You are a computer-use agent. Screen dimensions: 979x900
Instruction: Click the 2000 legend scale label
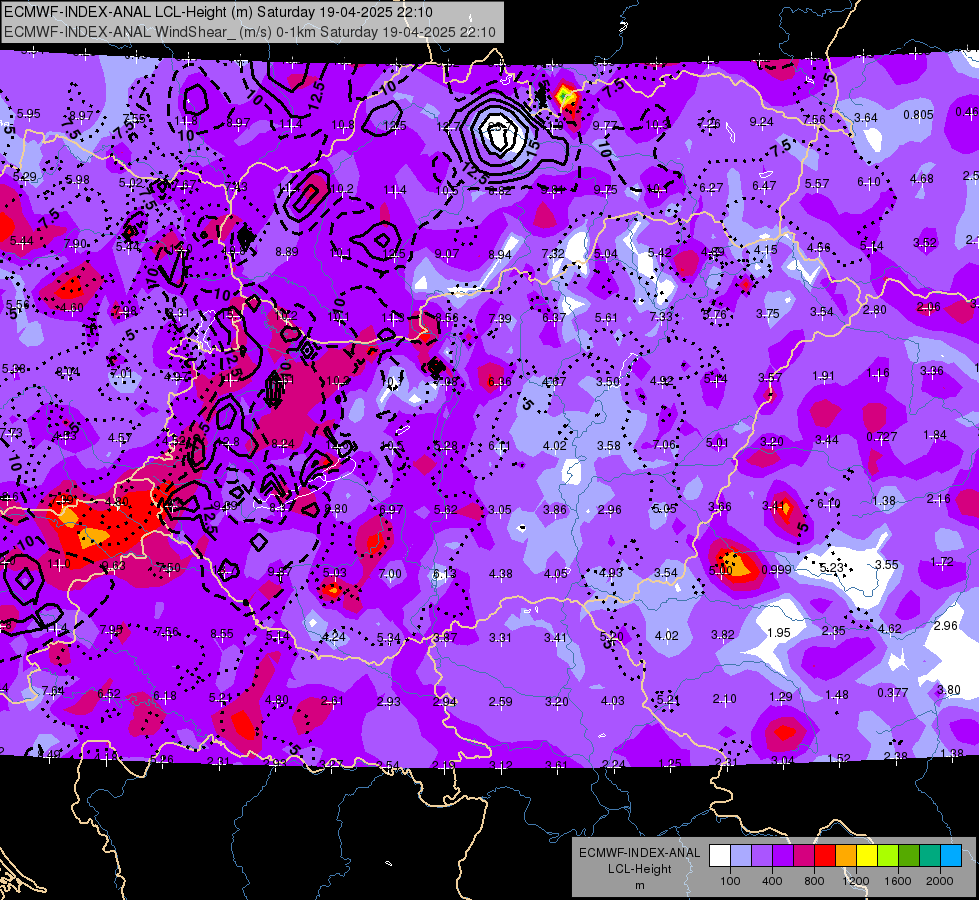[x=940, y=881]
